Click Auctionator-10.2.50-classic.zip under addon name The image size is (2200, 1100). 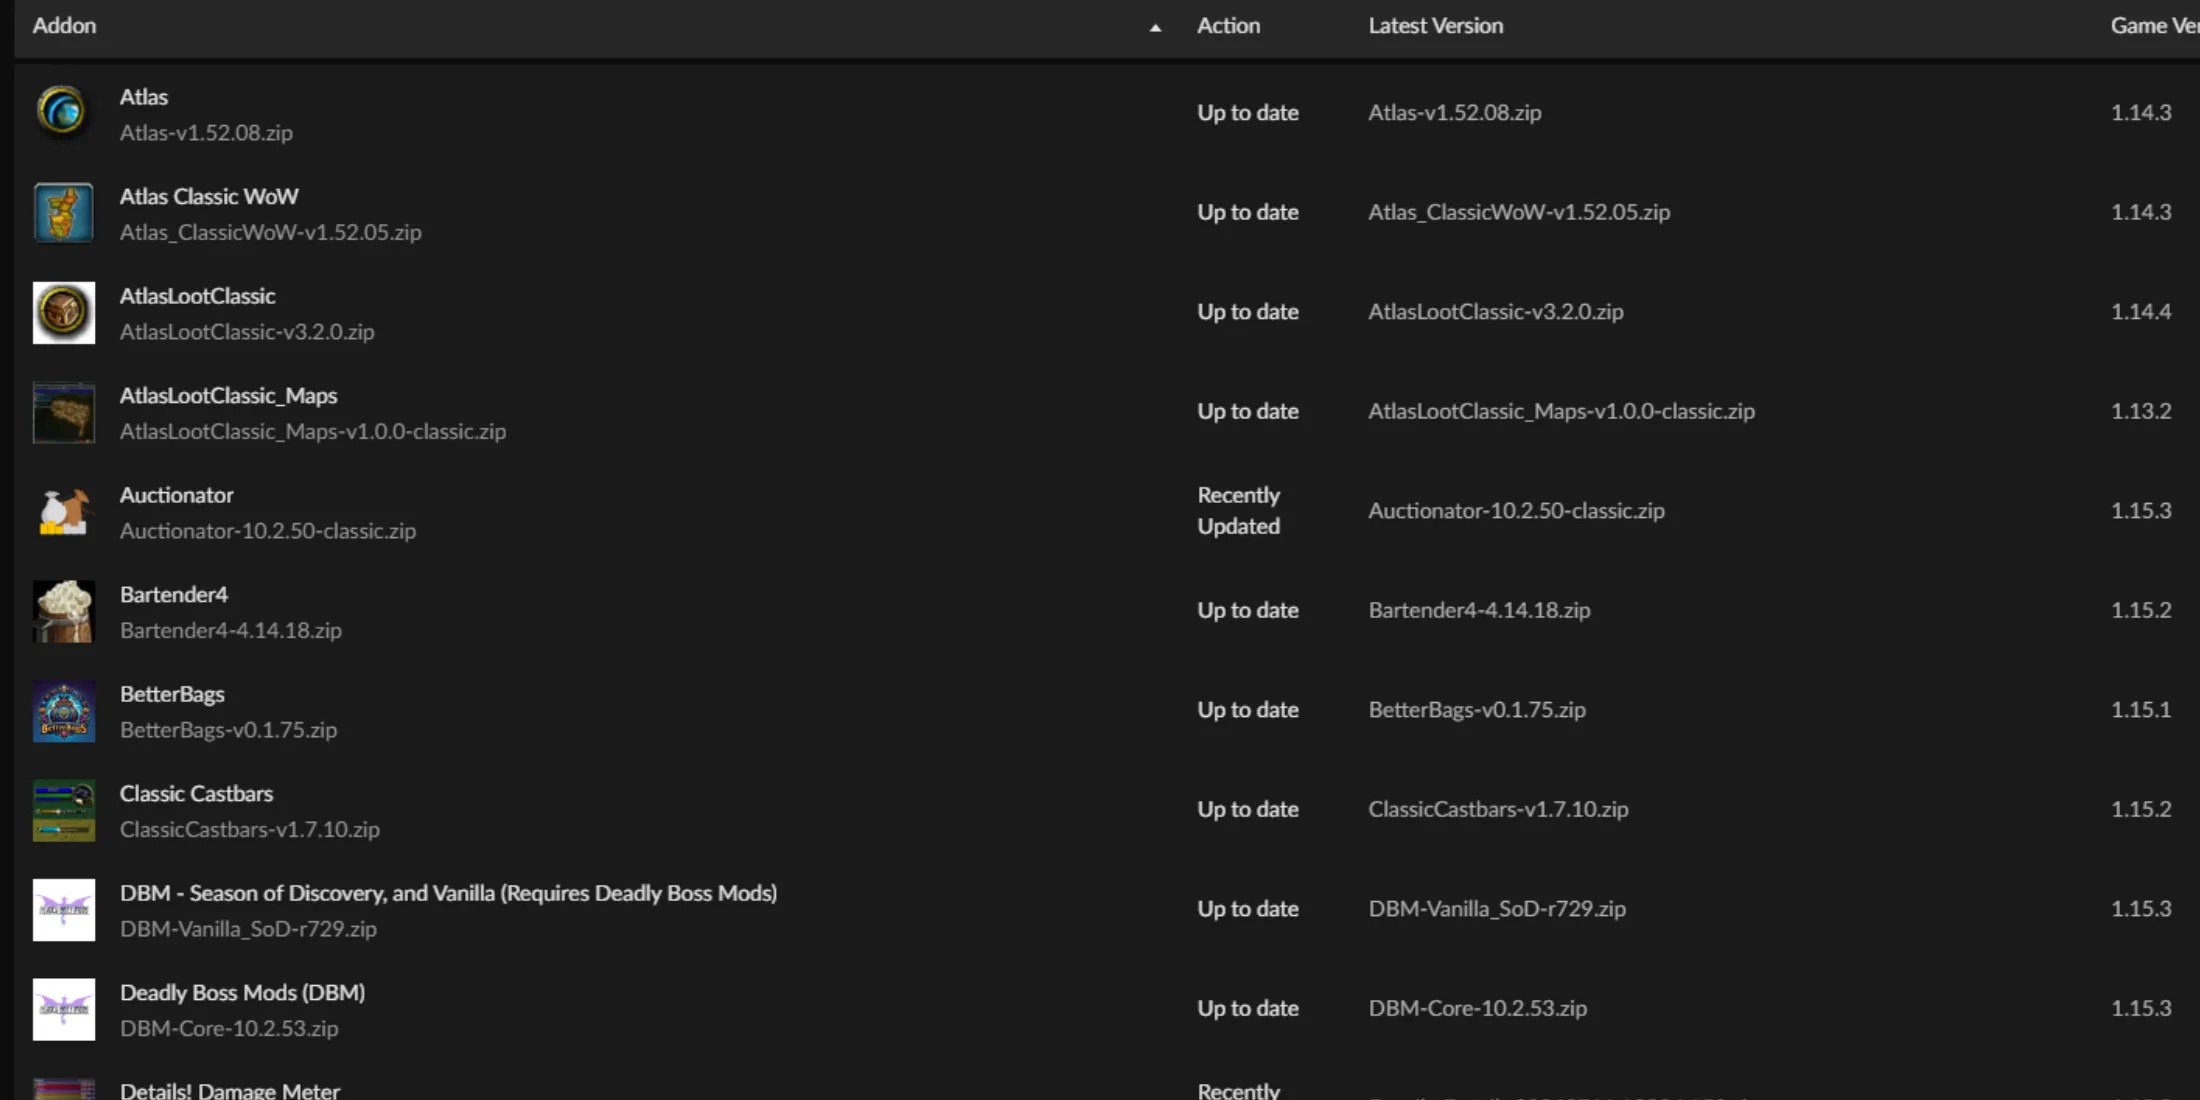tap(268, 531)
